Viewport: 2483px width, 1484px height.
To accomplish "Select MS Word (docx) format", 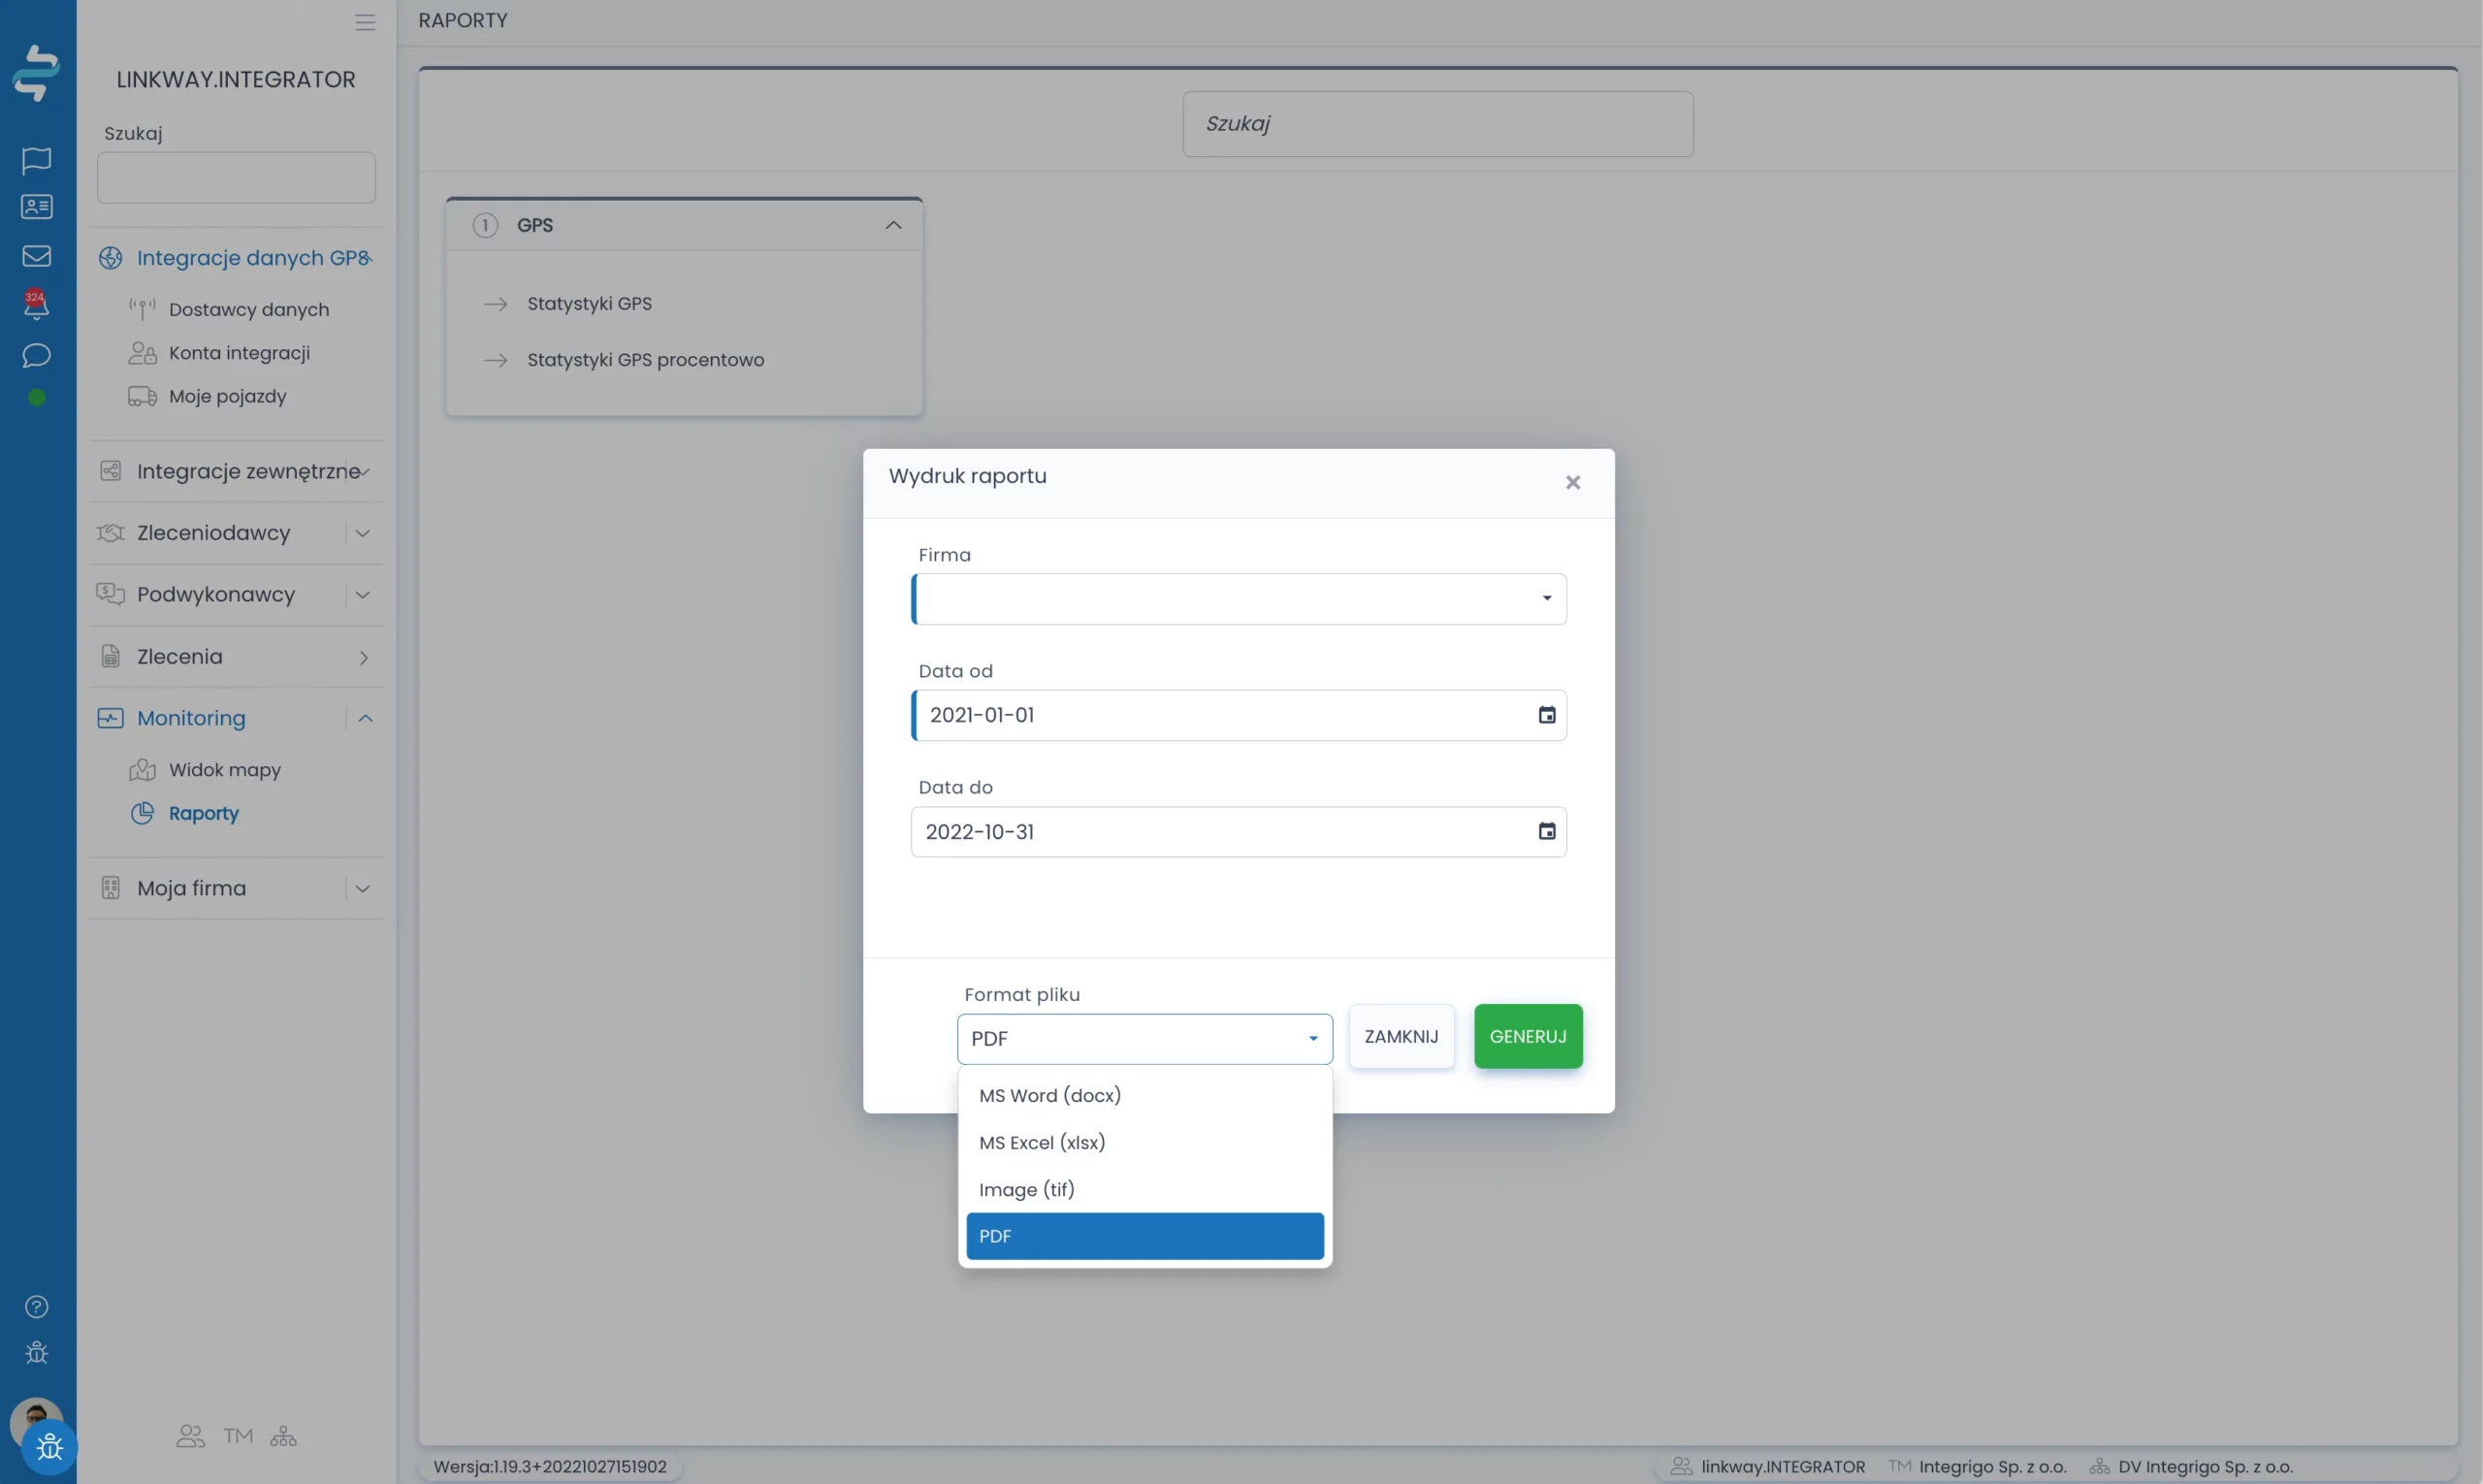I will [1144, 1095].
